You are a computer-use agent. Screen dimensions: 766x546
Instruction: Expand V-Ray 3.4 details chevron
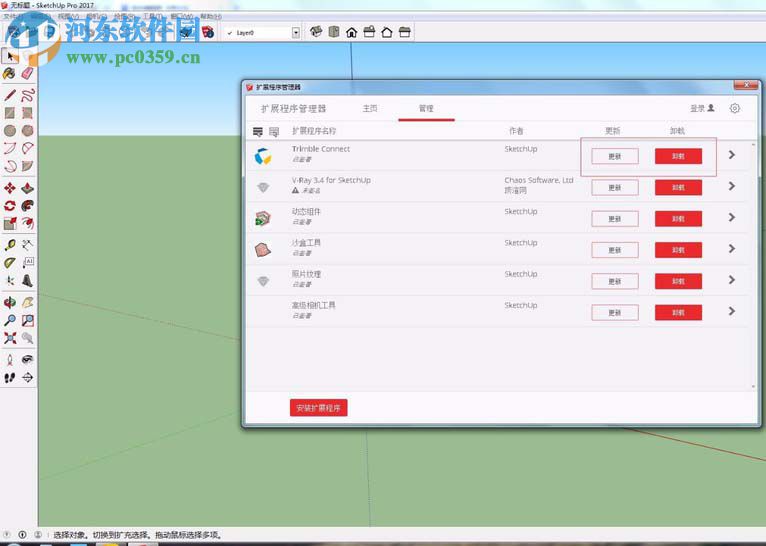tap(731, 186)
